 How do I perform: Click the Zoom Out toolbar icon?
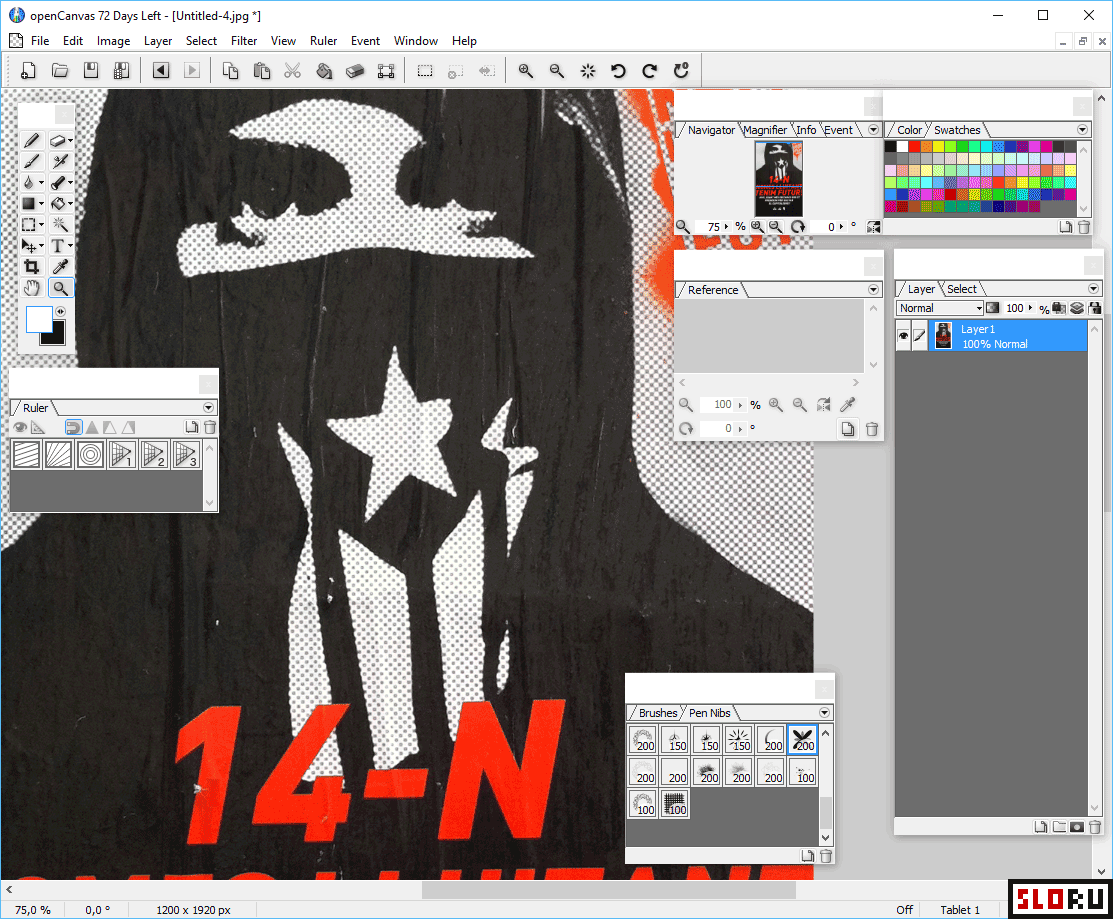point(556,70)
